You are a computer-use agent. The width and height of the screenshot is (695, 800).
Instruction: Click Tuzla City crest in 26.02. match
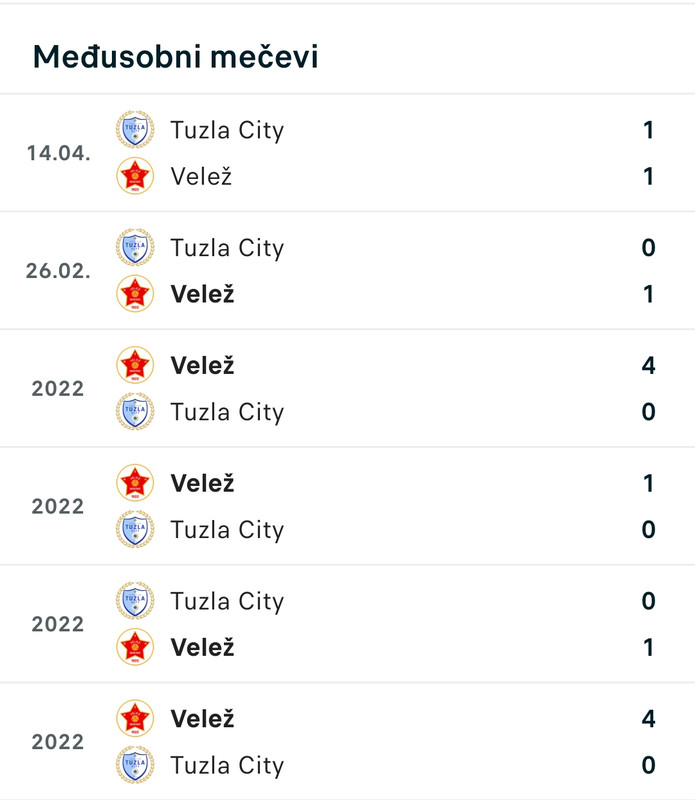(135, 247)
